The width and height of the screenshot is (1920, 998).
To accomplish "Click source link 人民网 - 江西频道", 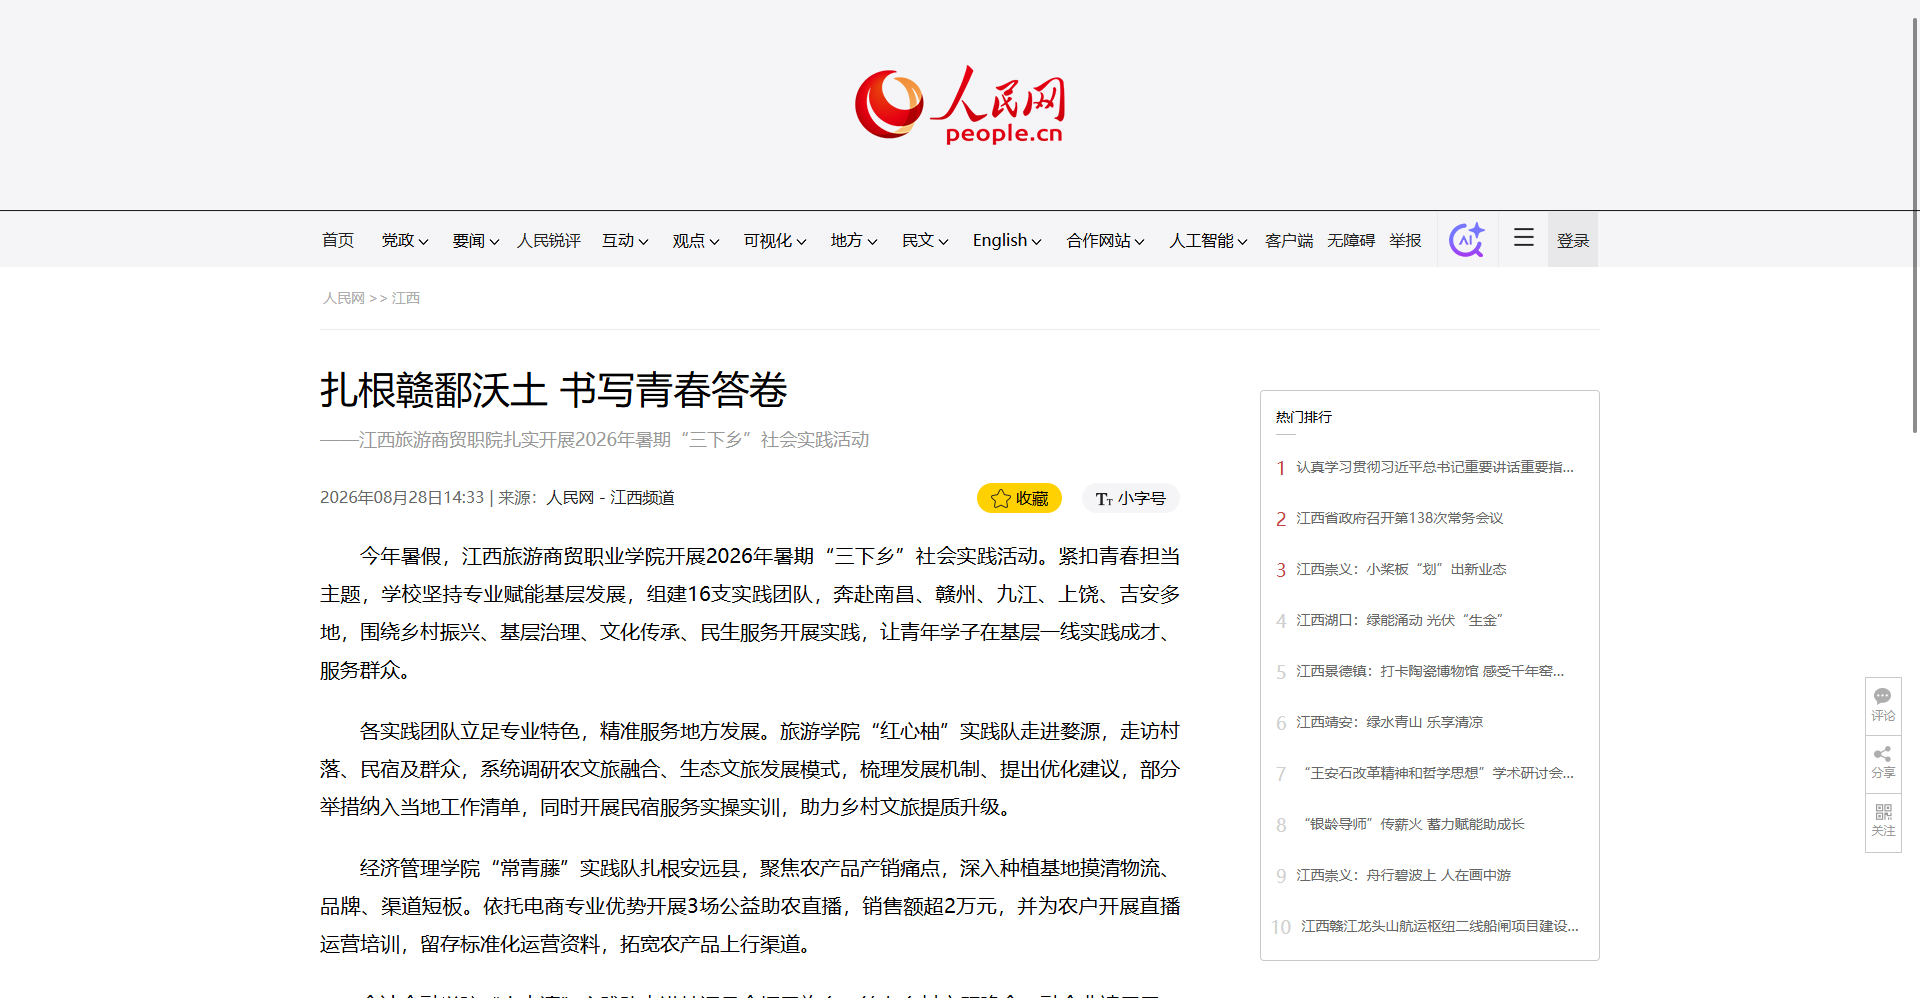I will pos(610,497).
